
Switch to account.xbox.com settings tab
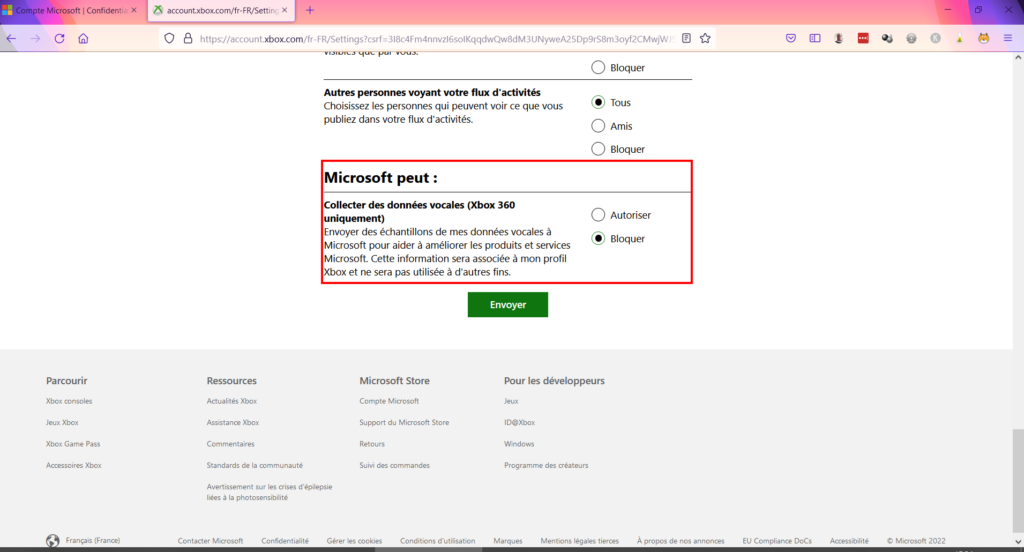pyautogui.click(x=221, y=10)
